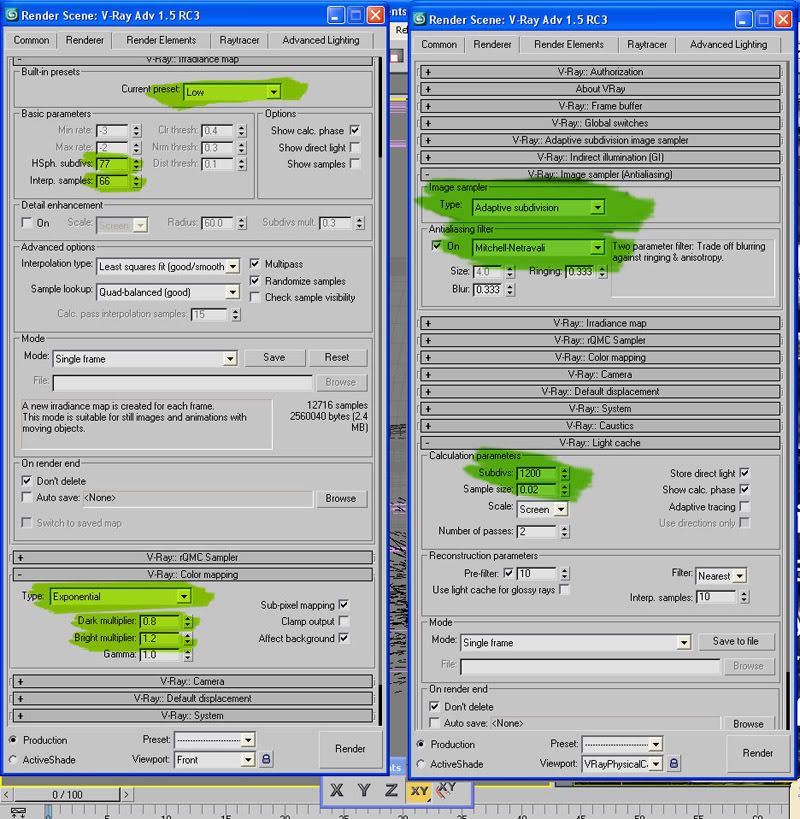
Task: Open the Interpolation type dropdown
Action: tap(168, 266)
